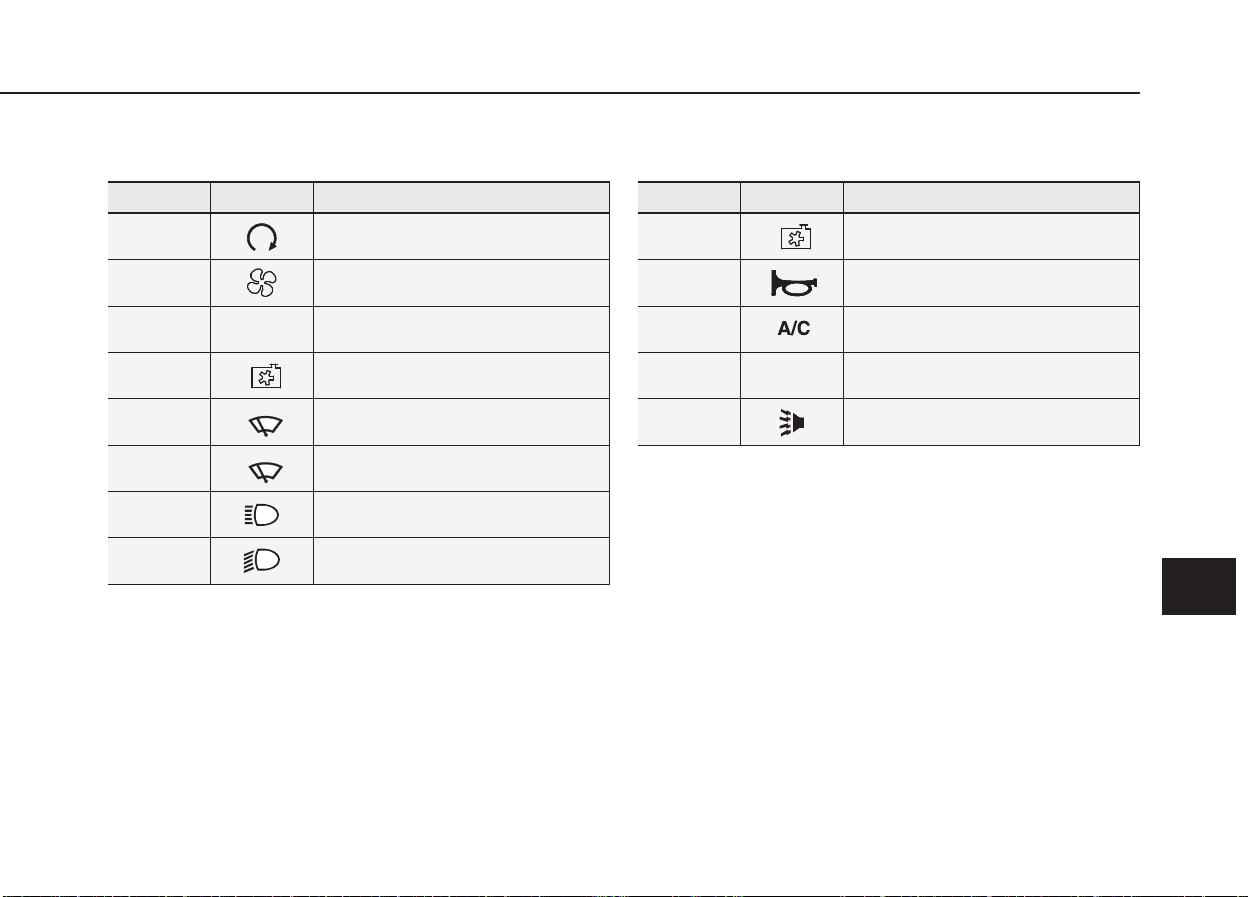Click the horn symbol

791,284
